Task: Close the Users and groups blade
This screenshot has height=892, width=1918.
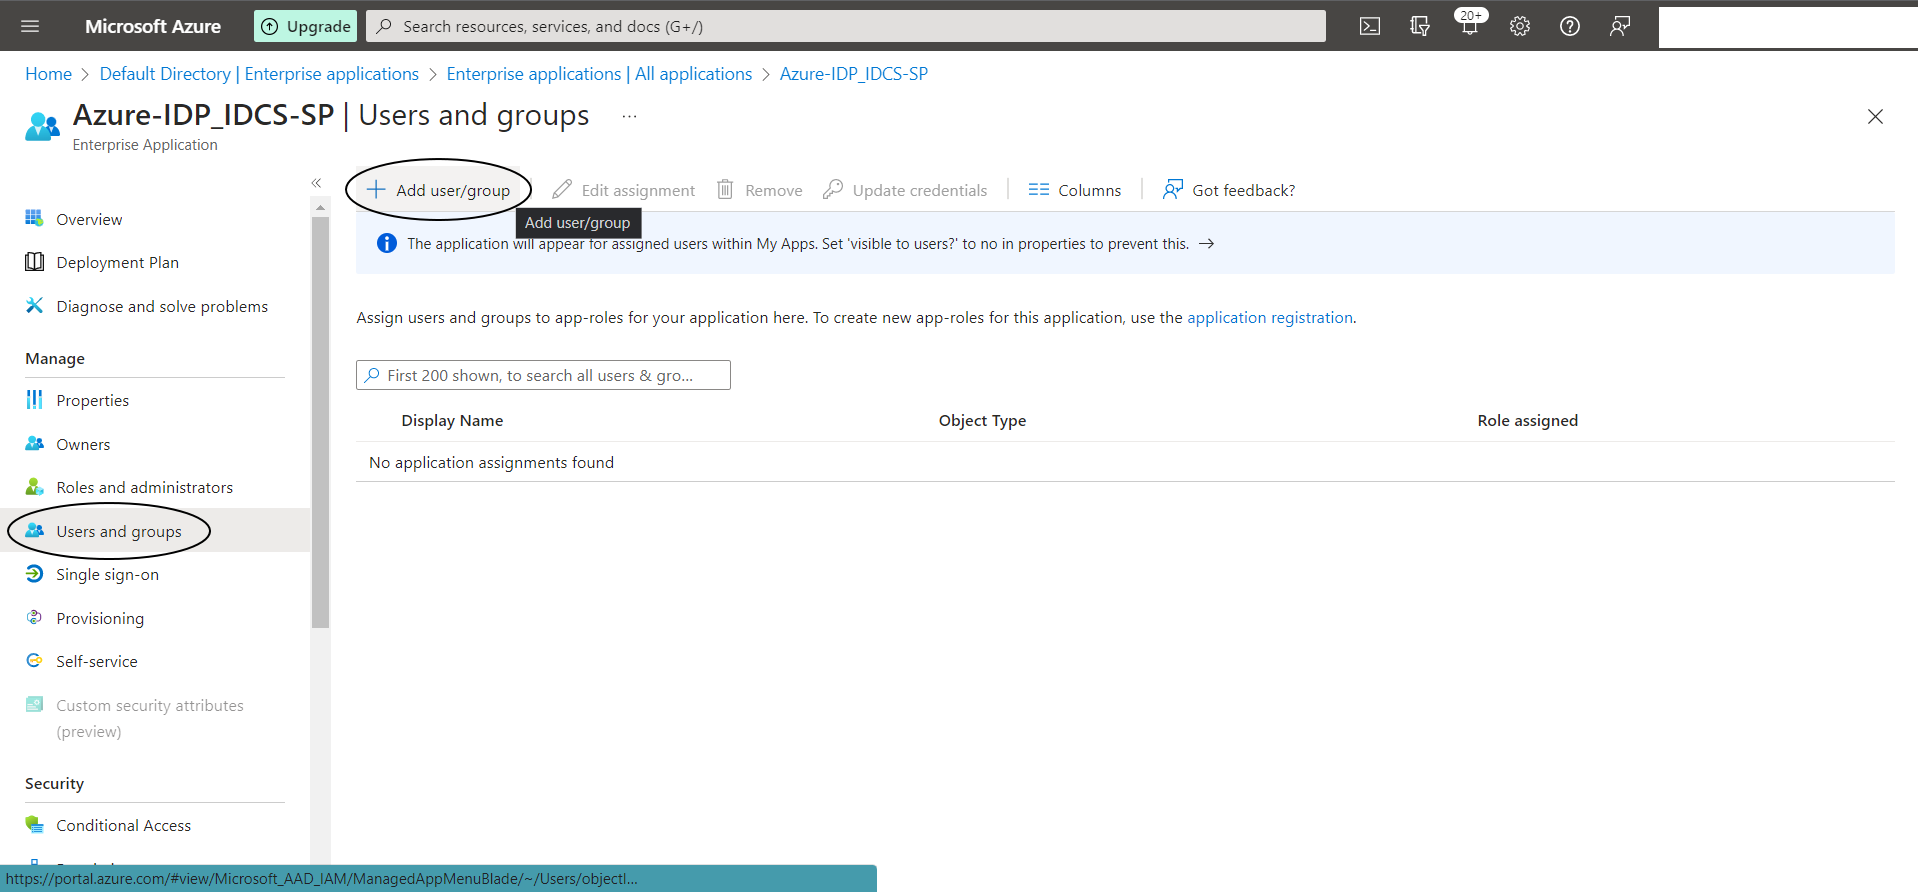Action: coord(1875,117)
